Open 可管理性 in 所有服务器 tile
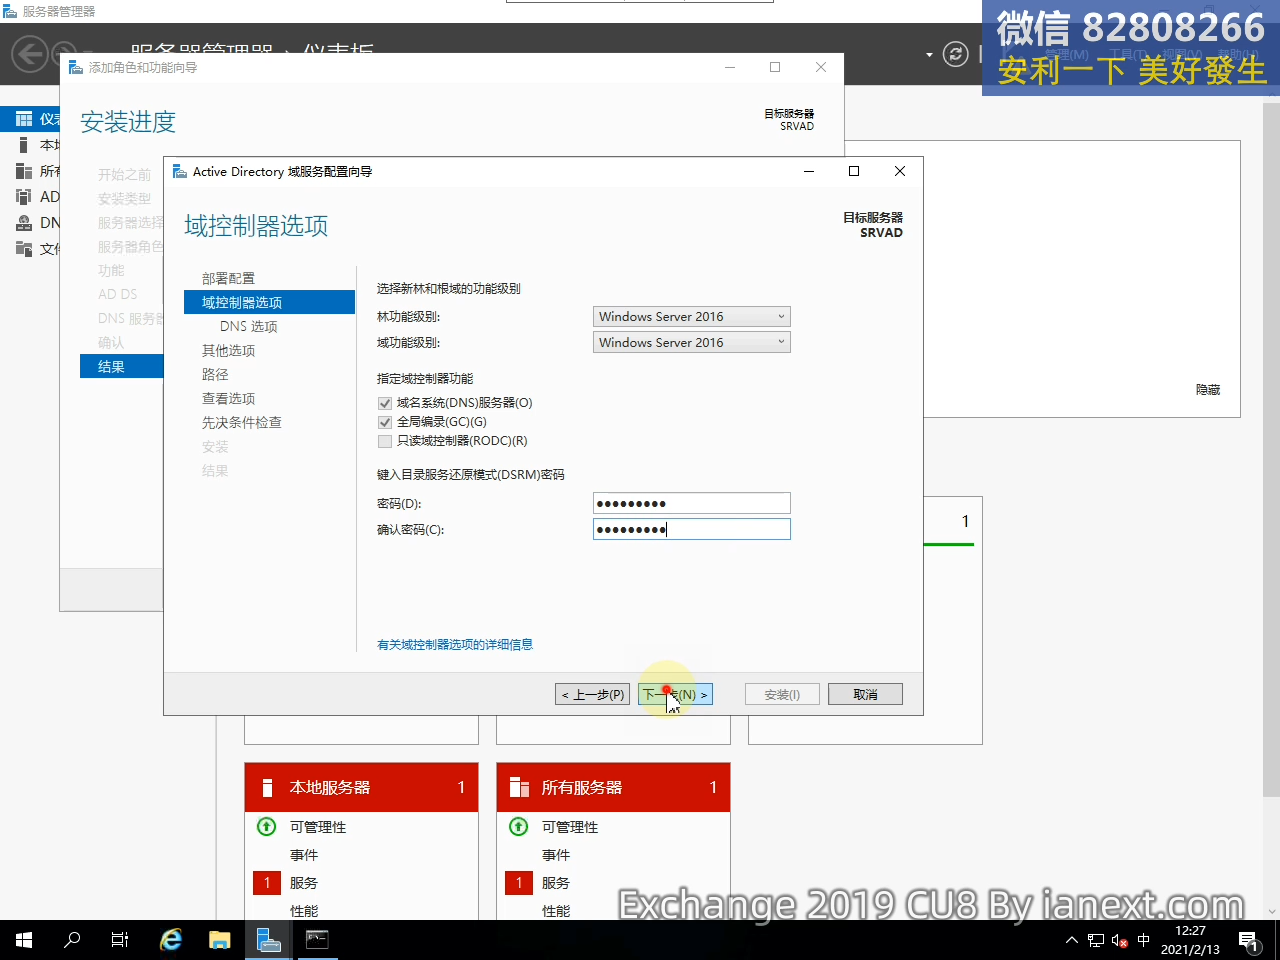Image resolution: width=1280 pixels, height=960 pixels. tap(570, 827)
